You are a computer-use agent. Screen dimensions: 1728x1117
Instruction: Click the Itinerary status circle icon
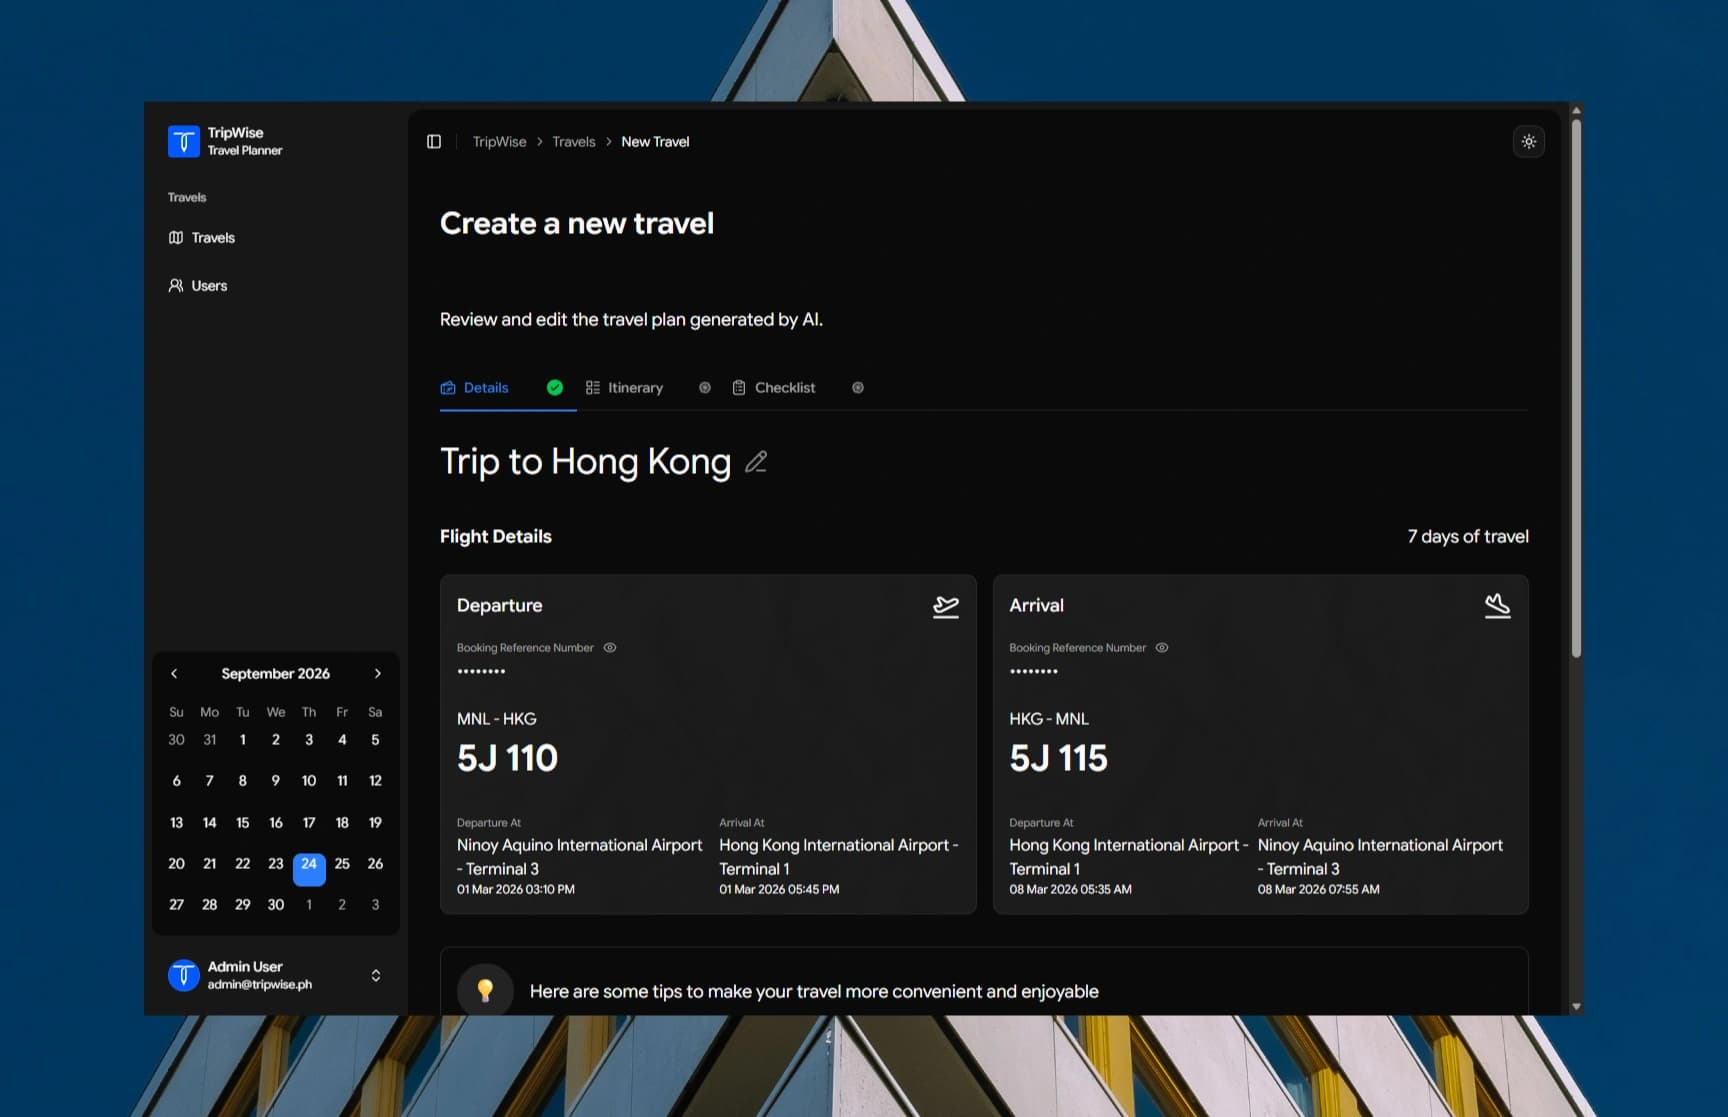point(705,388)
